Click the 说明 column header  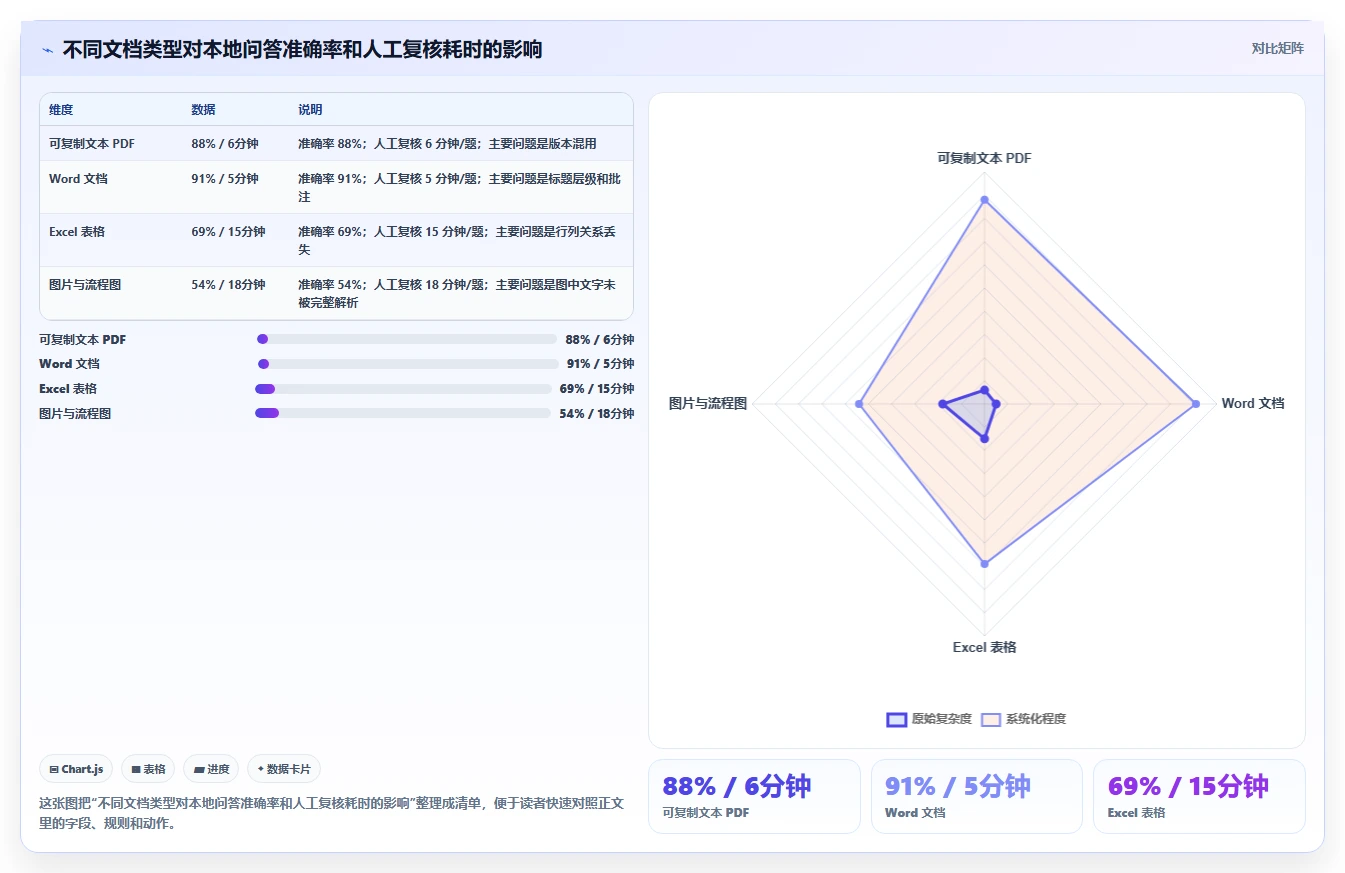(x=310, y=110)
